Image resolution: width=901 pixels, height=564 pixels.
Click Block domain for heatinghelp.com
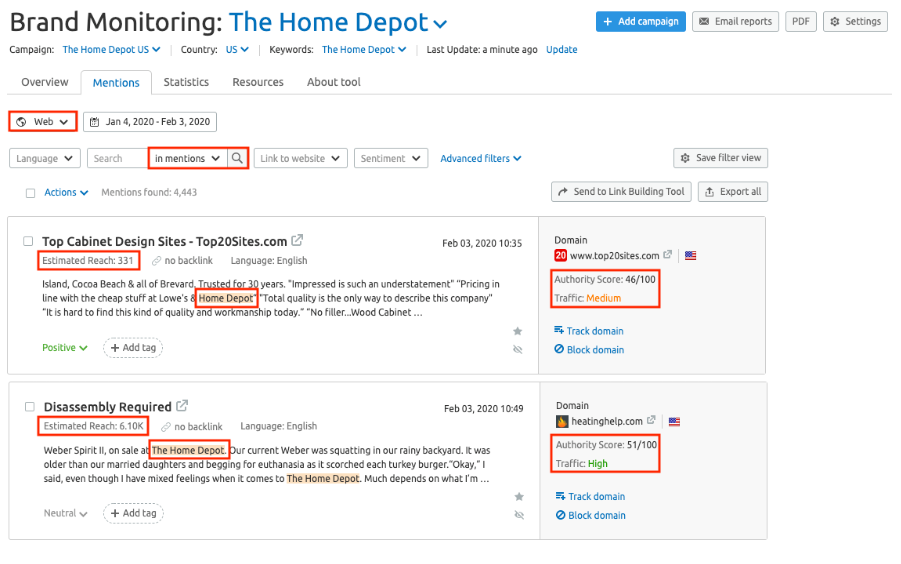coord(589,515)
